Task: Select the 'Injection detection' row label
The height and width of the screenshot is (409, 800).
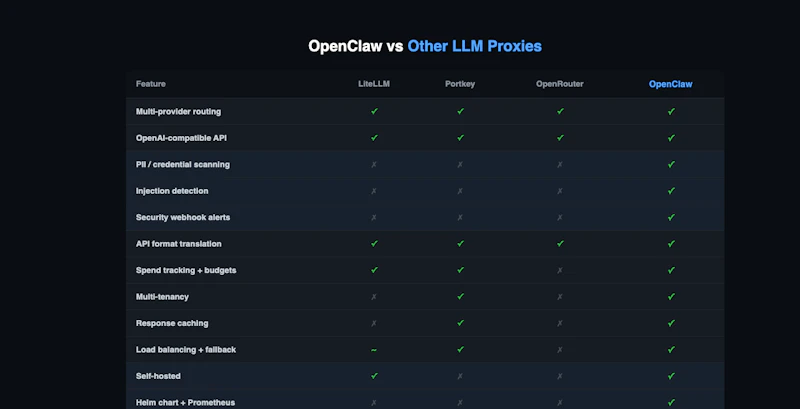Action: click(172, 191)
